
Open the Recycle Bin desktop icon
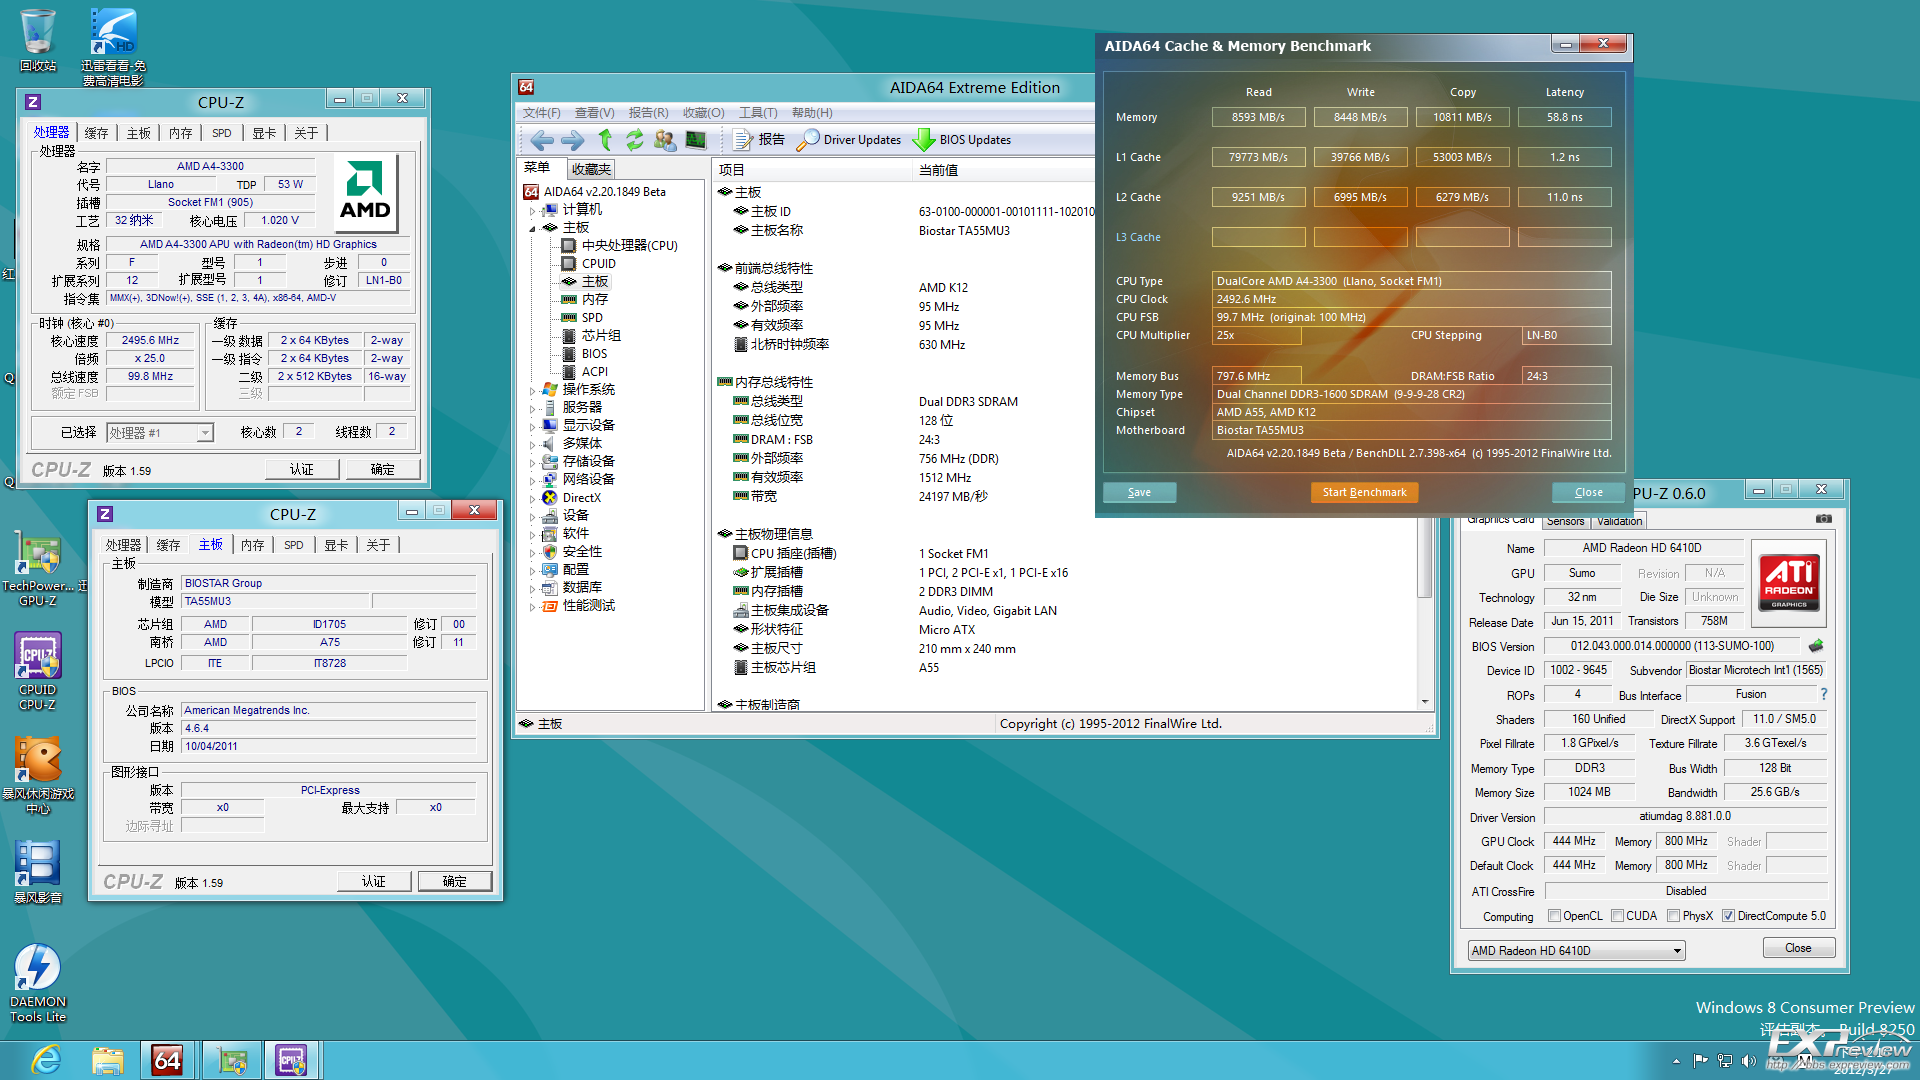pyautogui.click(x=38, y=40)
